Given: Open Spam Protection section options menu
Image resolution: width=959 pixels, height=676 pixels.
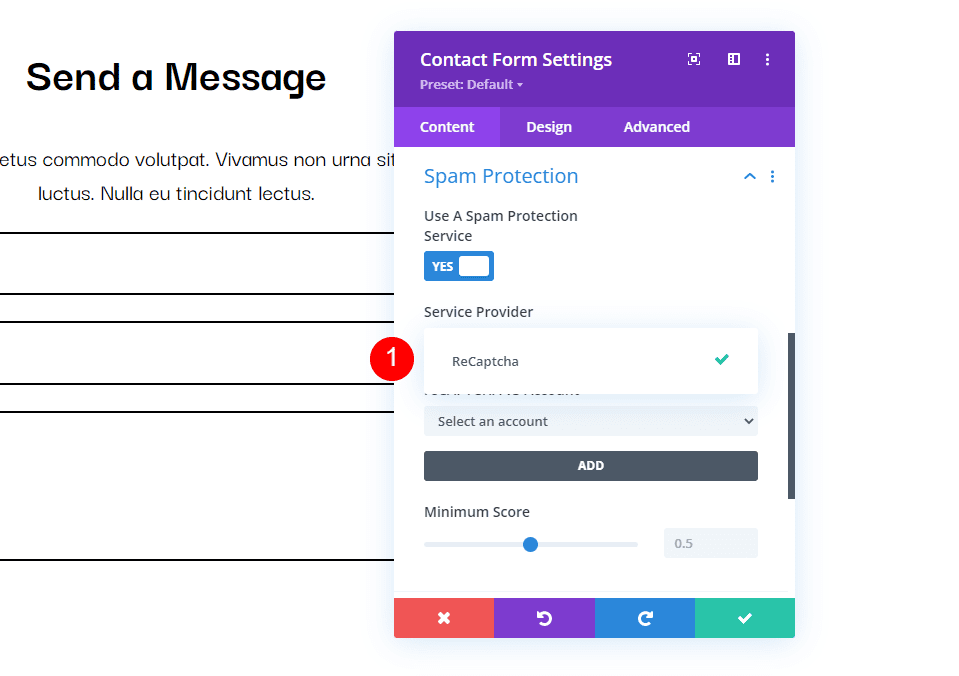Looking at the screenshot, I should coord(772,177).
